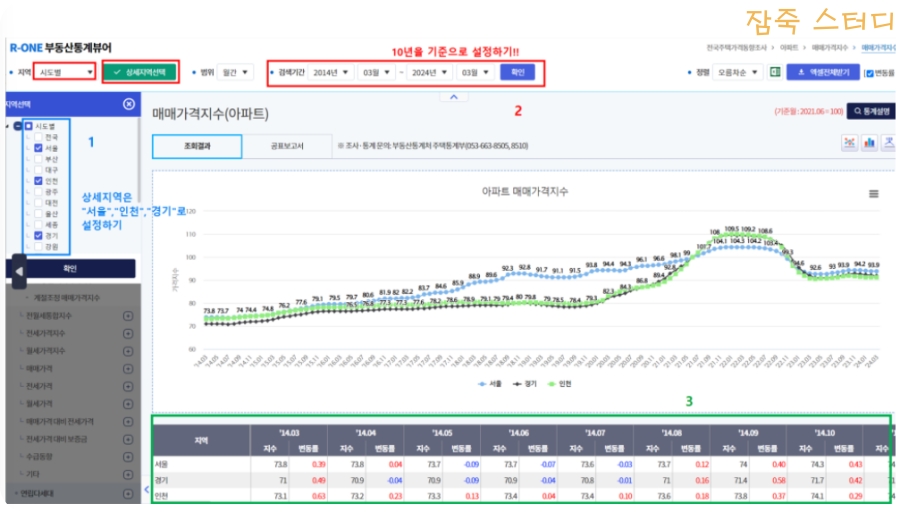The width and height of the screenshot is (900, 512).
Task: Click the R-ONE 부동산통계뷰어 logo
Action: point(61,48)
